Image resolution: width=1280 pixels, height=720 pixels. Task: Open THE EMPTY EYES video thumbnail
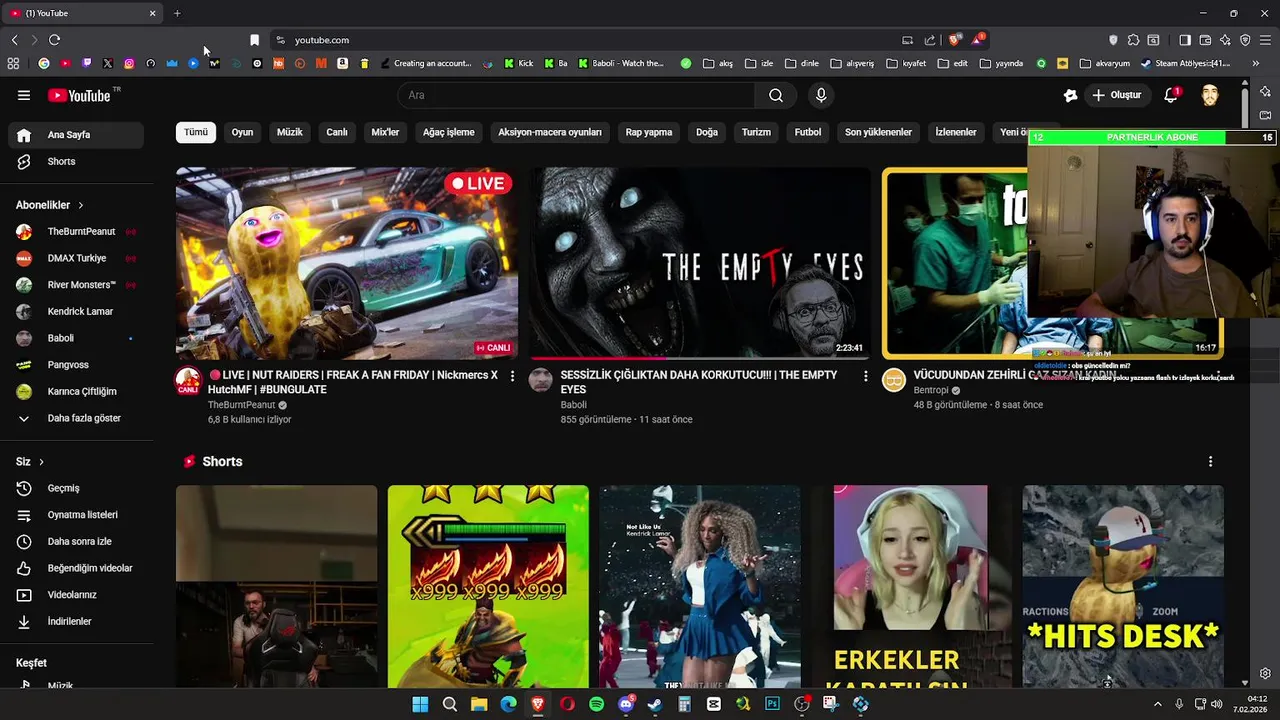700,263
